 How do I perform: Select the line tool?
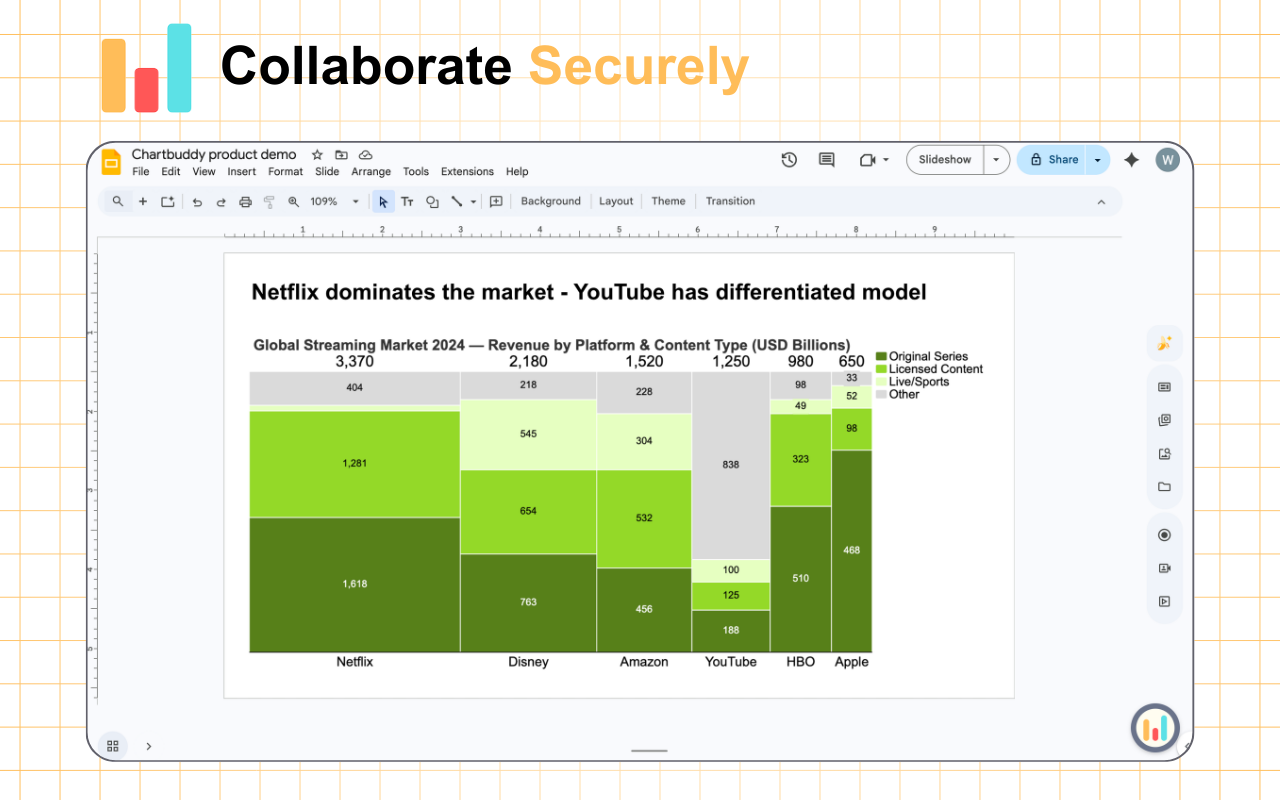coord(457,201)
